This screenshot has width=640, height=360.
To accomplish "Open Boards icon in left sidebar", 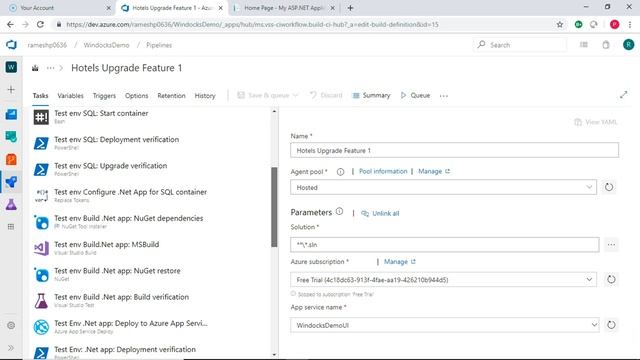I will (11, 114).
